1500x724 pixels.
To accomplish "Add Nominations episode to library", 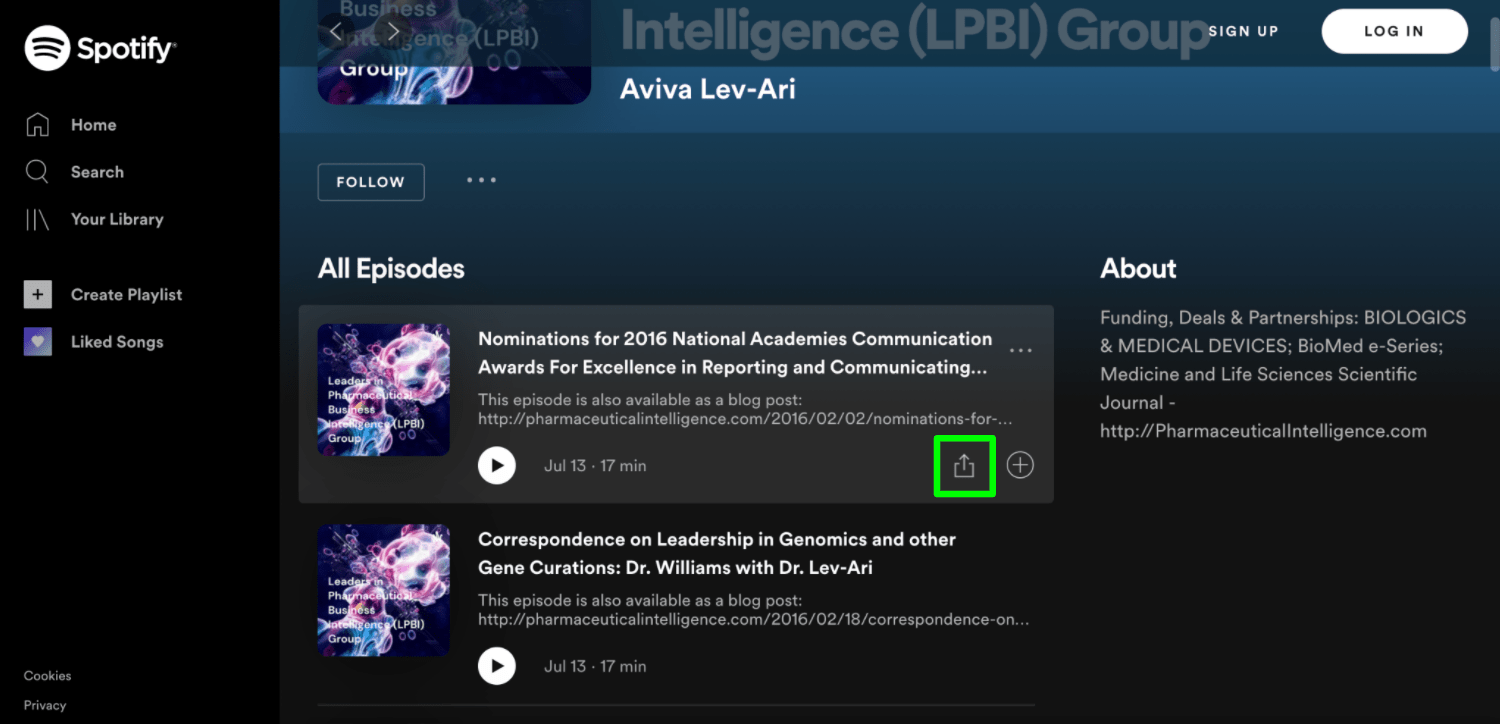I will (x=1020, y=465).
